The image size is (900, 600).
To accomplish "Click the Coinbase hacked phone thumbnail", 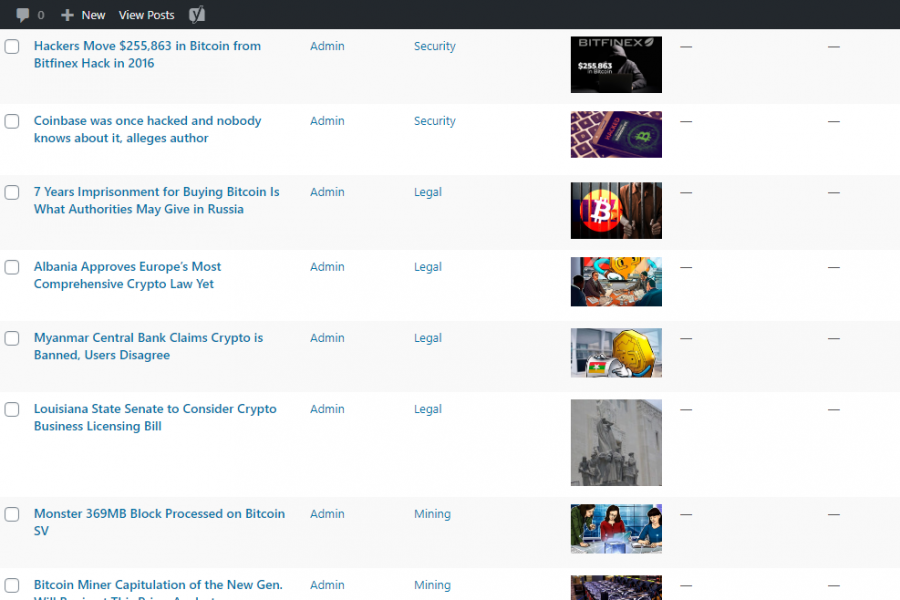I will pos(616,134).
